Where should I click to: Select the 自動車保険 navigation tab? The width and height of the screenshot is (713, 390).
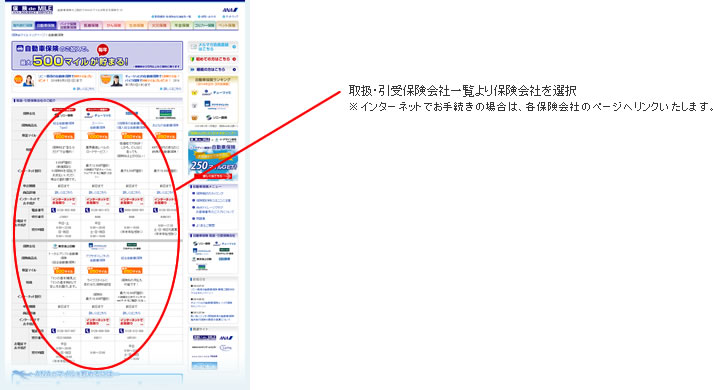click(45, 25)
